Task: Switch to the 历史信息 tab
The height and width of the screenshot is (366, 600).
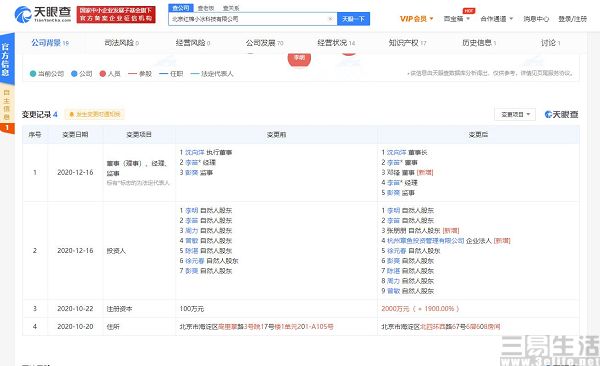Action: point(479,43)
